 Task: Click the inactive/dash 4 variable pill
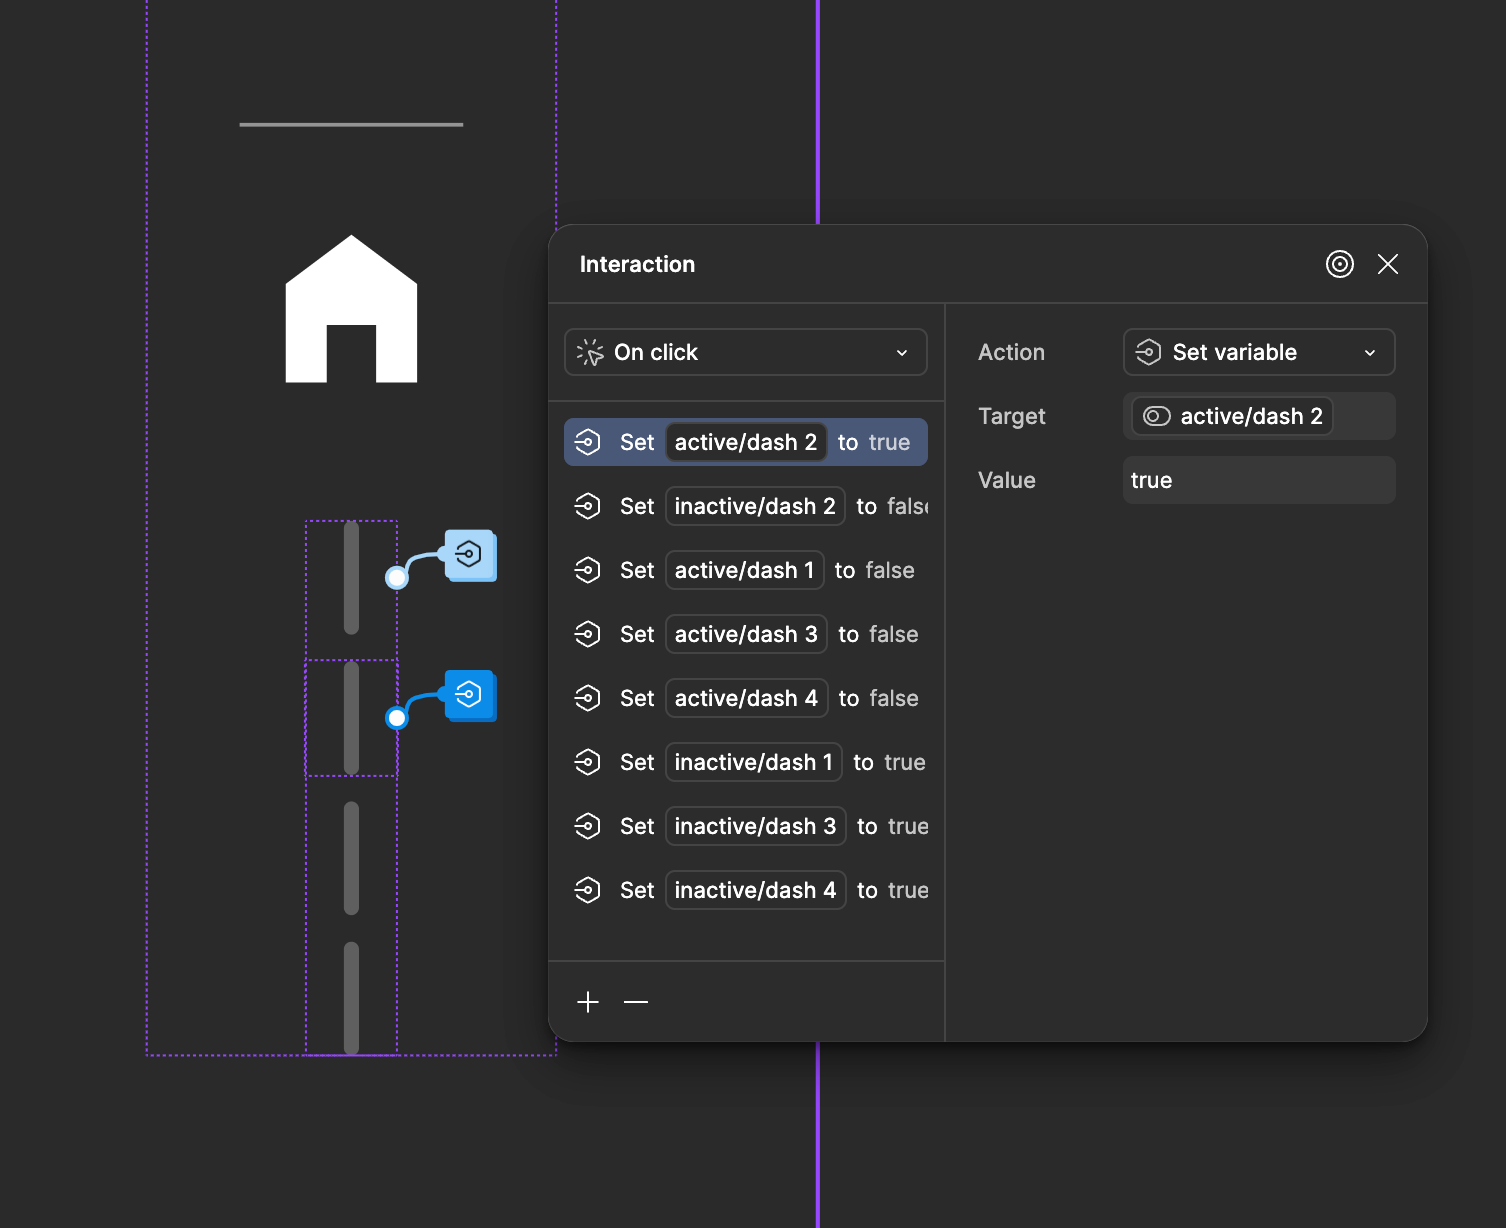[x=756, y=890]
